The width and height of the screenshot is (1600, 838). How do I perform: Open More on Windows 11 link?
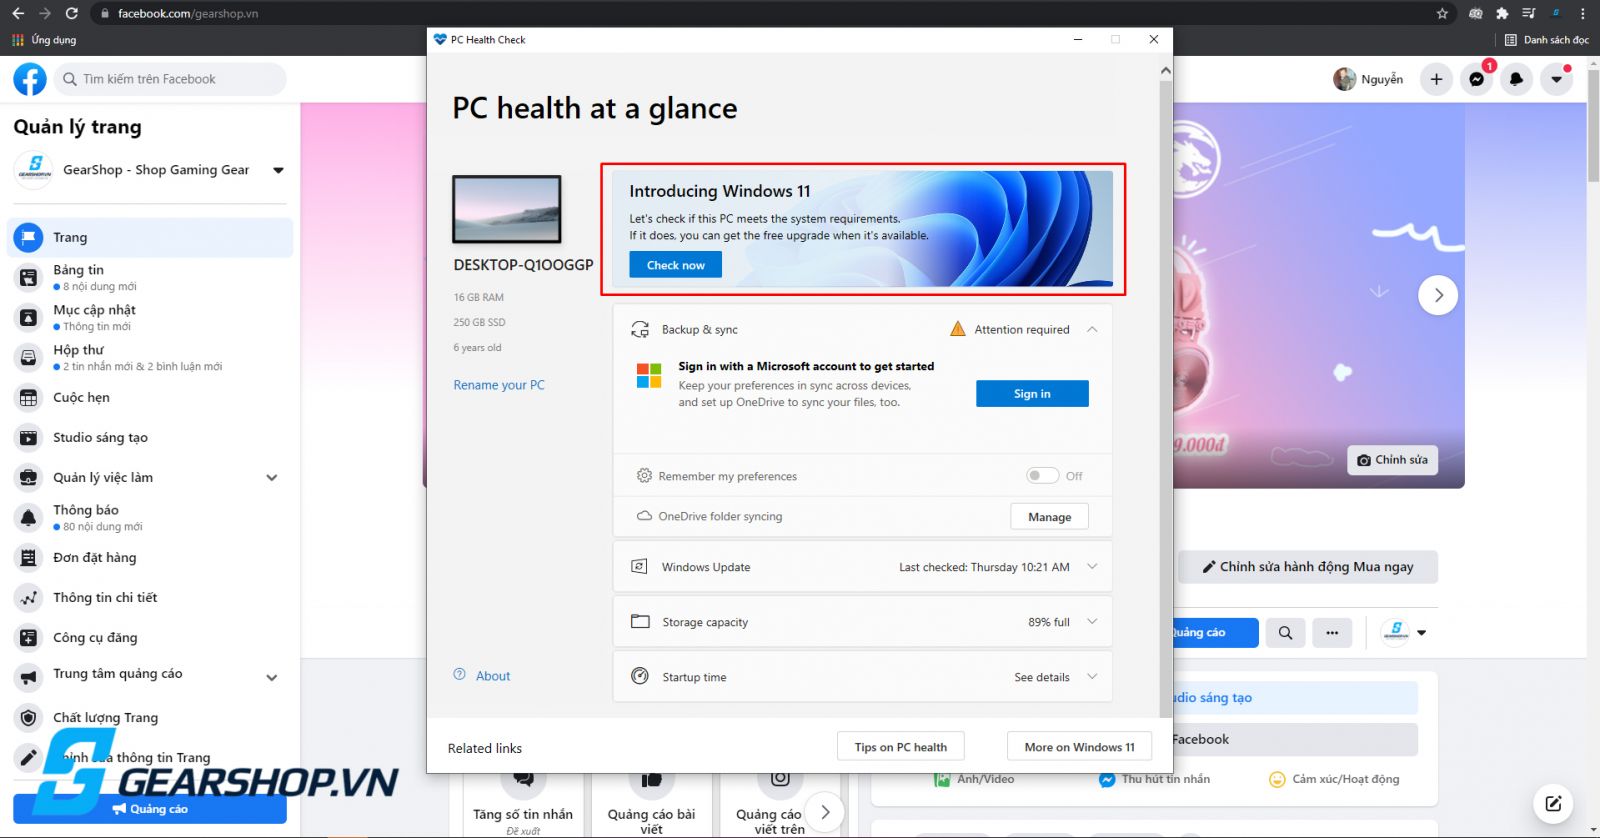click(x=1079, y=747)
